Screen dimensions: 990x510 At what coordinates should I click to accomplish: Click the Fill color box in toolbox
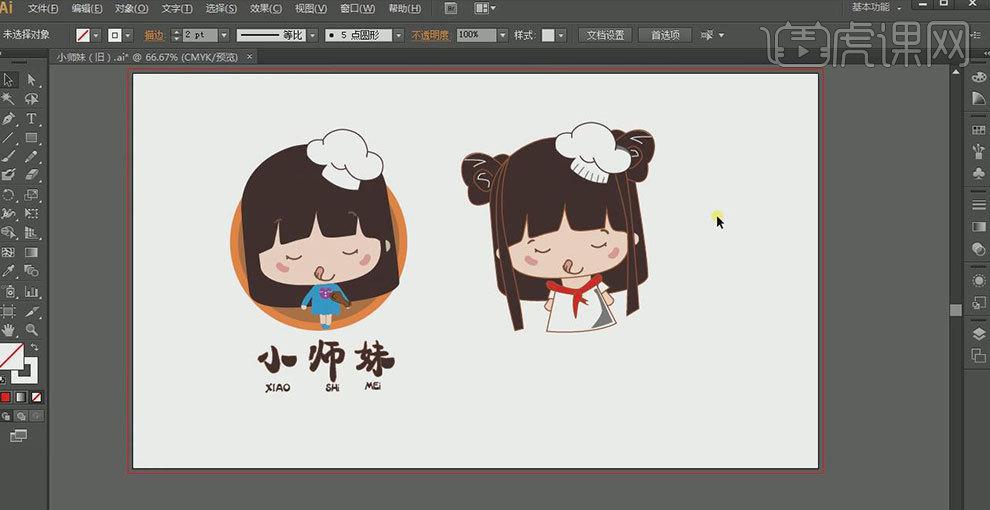[x=11, y=356]
